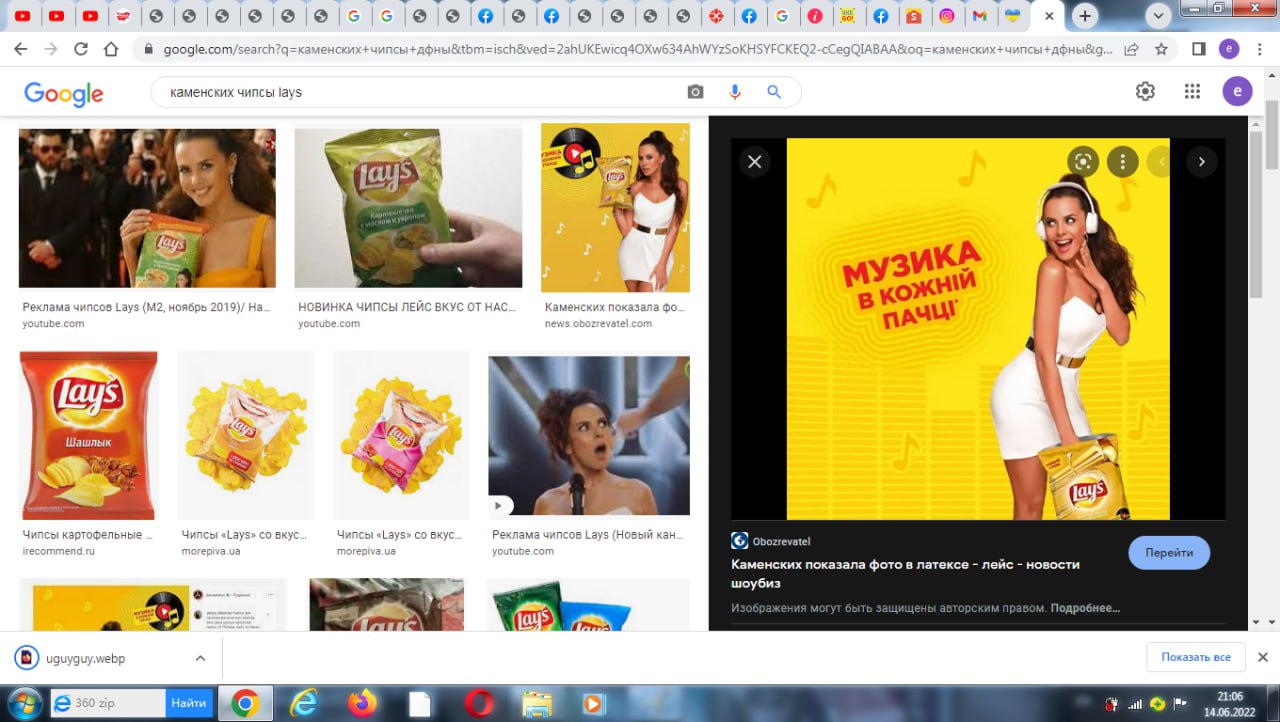Open the НОВИНКА ЧИПСЫ ЛЕЙС thumbnail
This screenshot has width=1280, height=722.
[408, 208]
